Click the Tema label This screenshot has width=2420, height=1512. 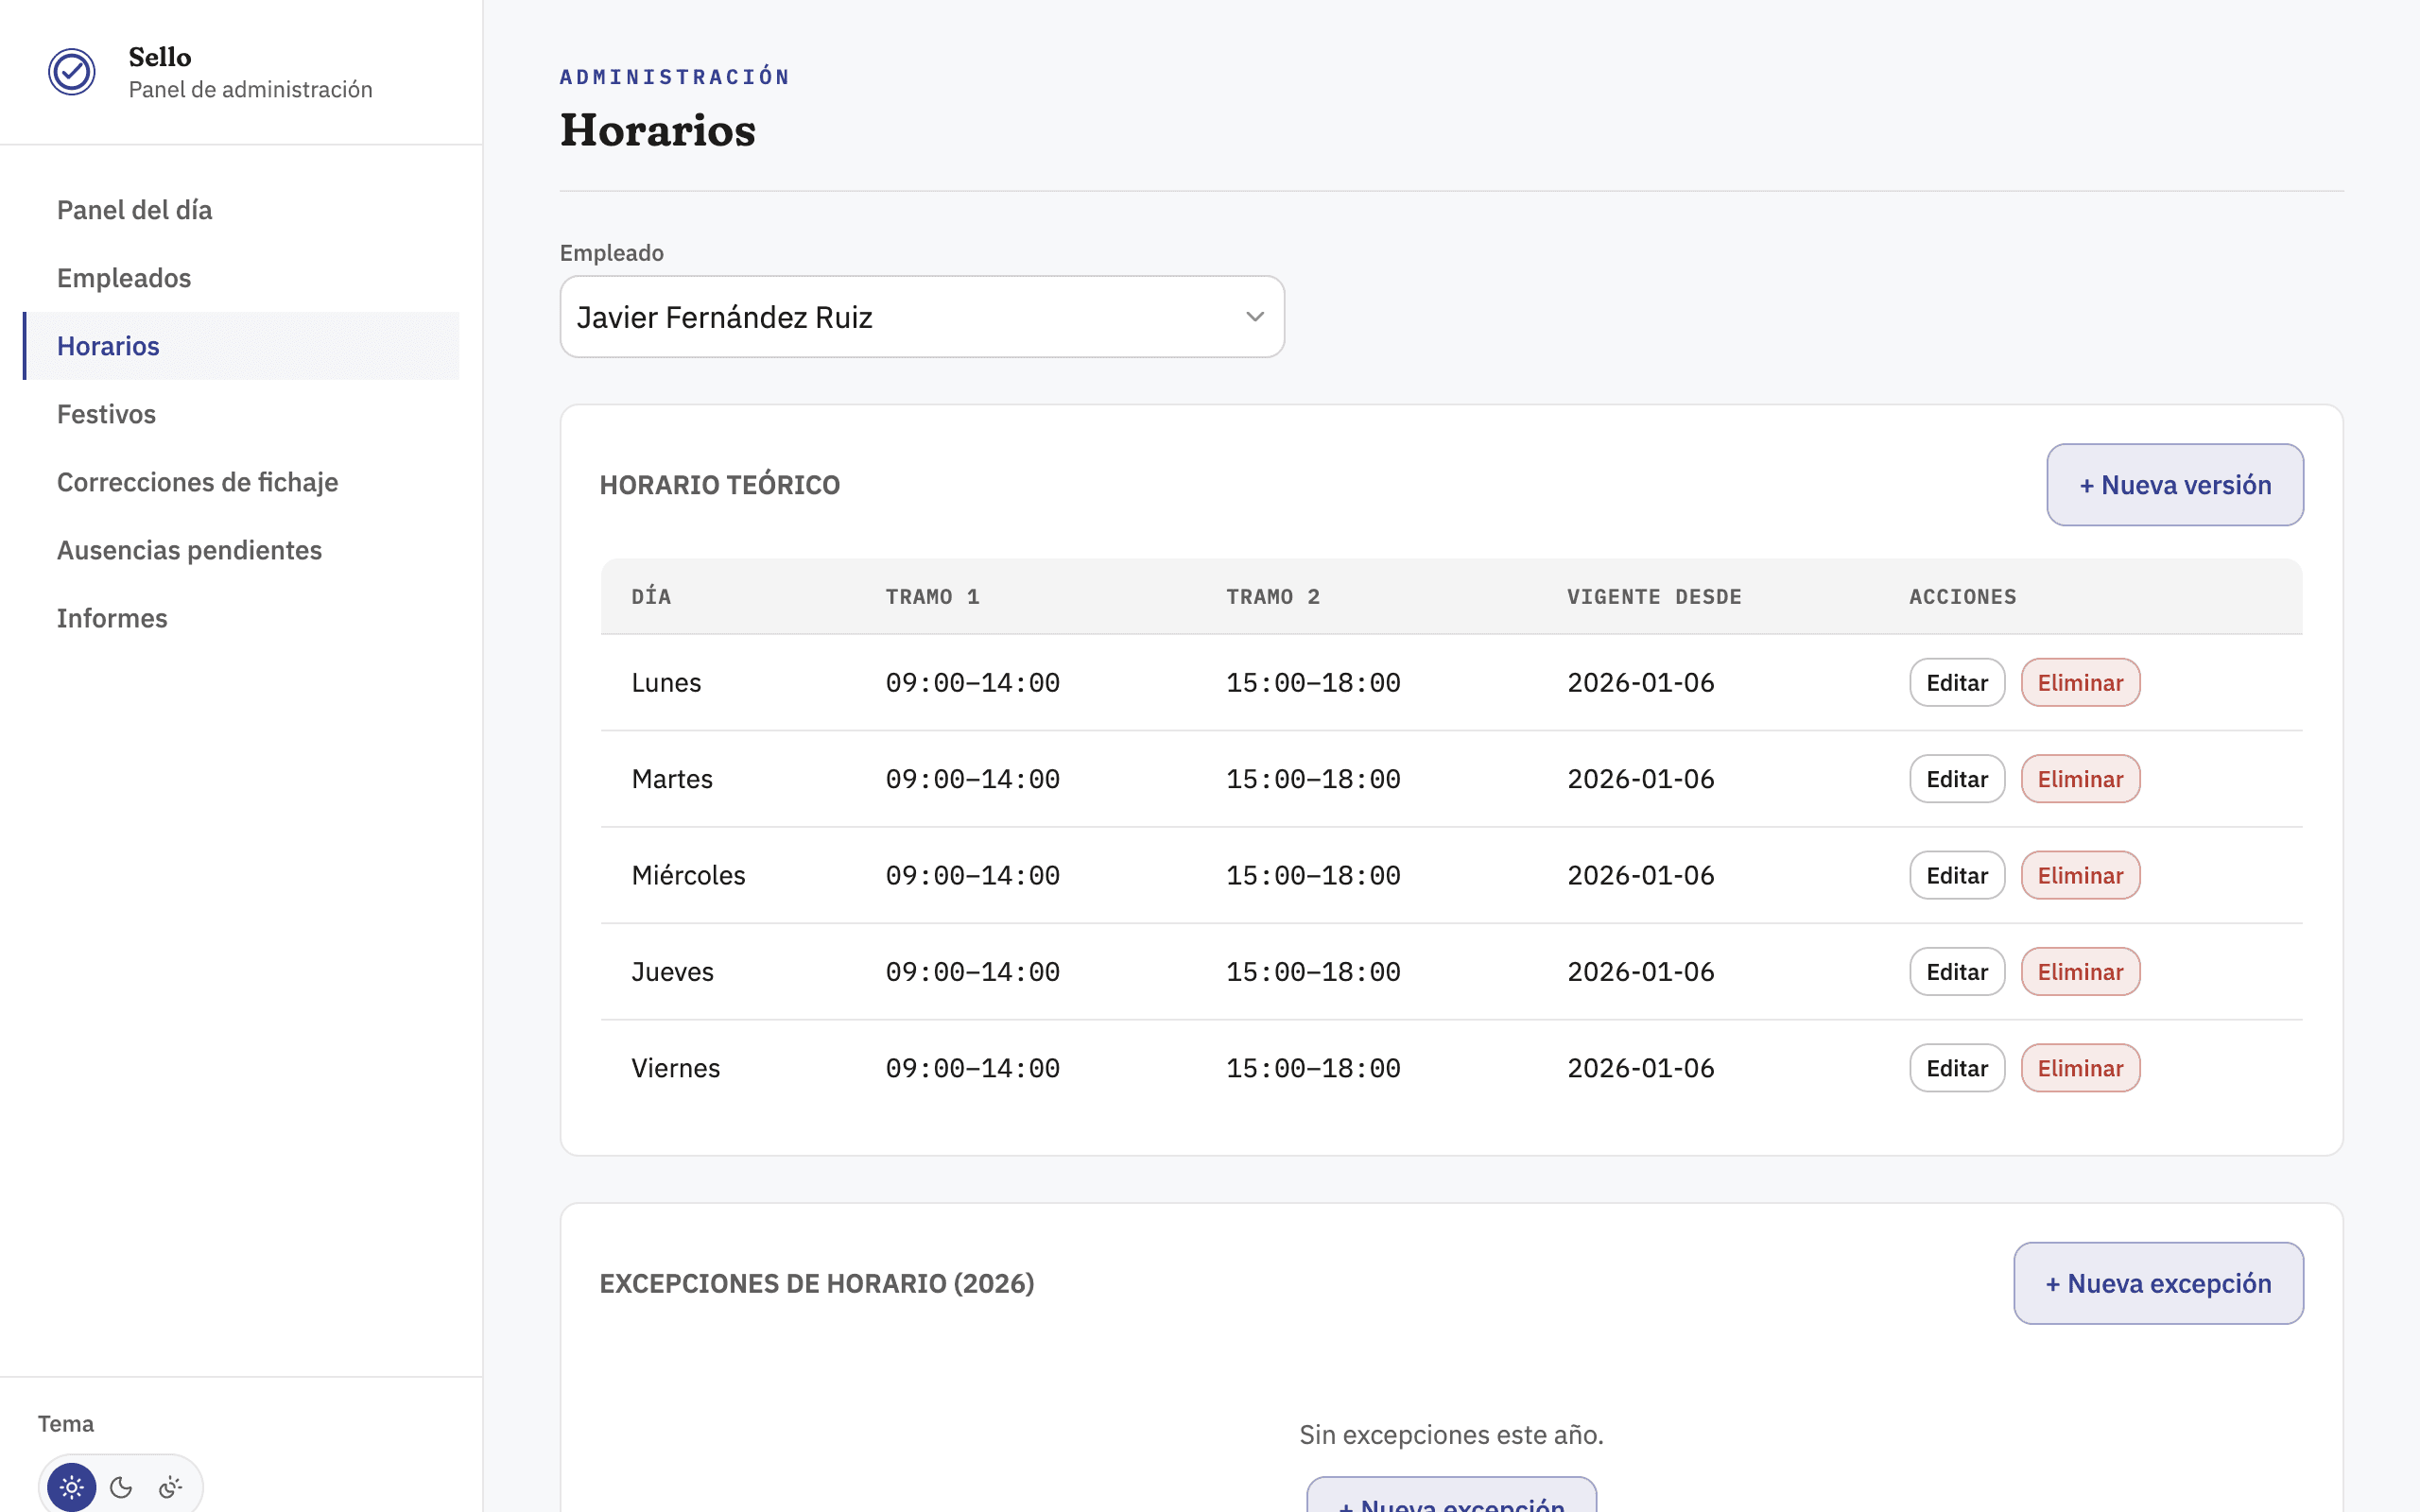tap(65, 1423)
